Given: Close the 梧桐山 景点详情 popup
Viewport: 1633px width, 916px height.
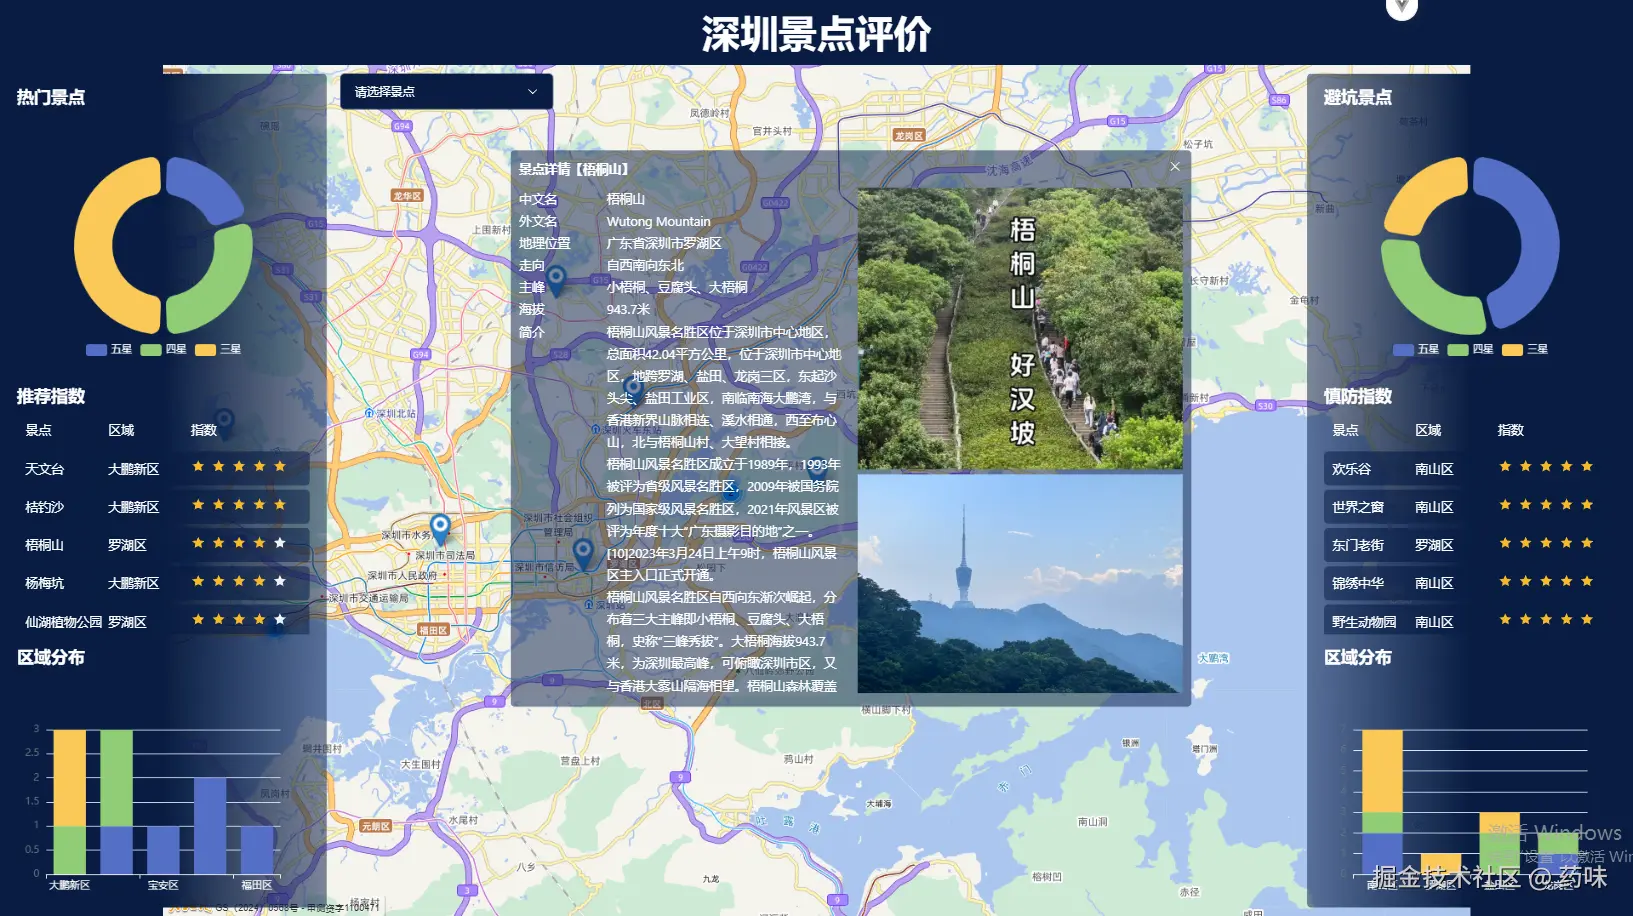Looking at the screenshot, I should (x=1174, y=166).
